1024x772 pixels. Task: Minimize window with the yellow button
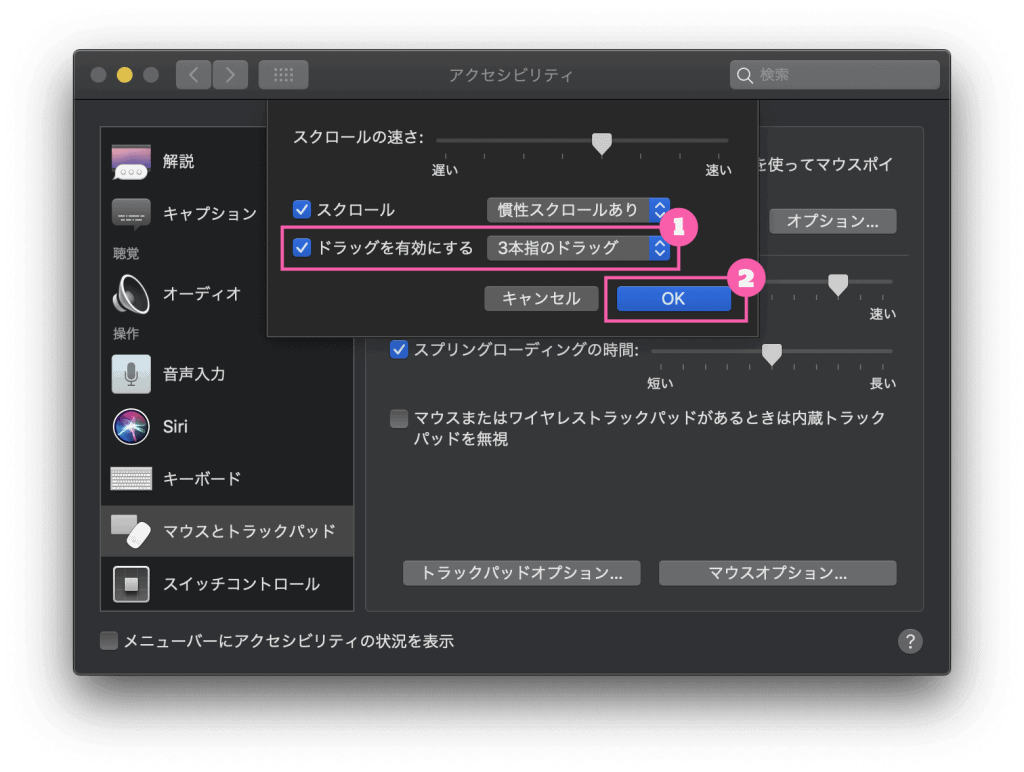tap(125, 75)
